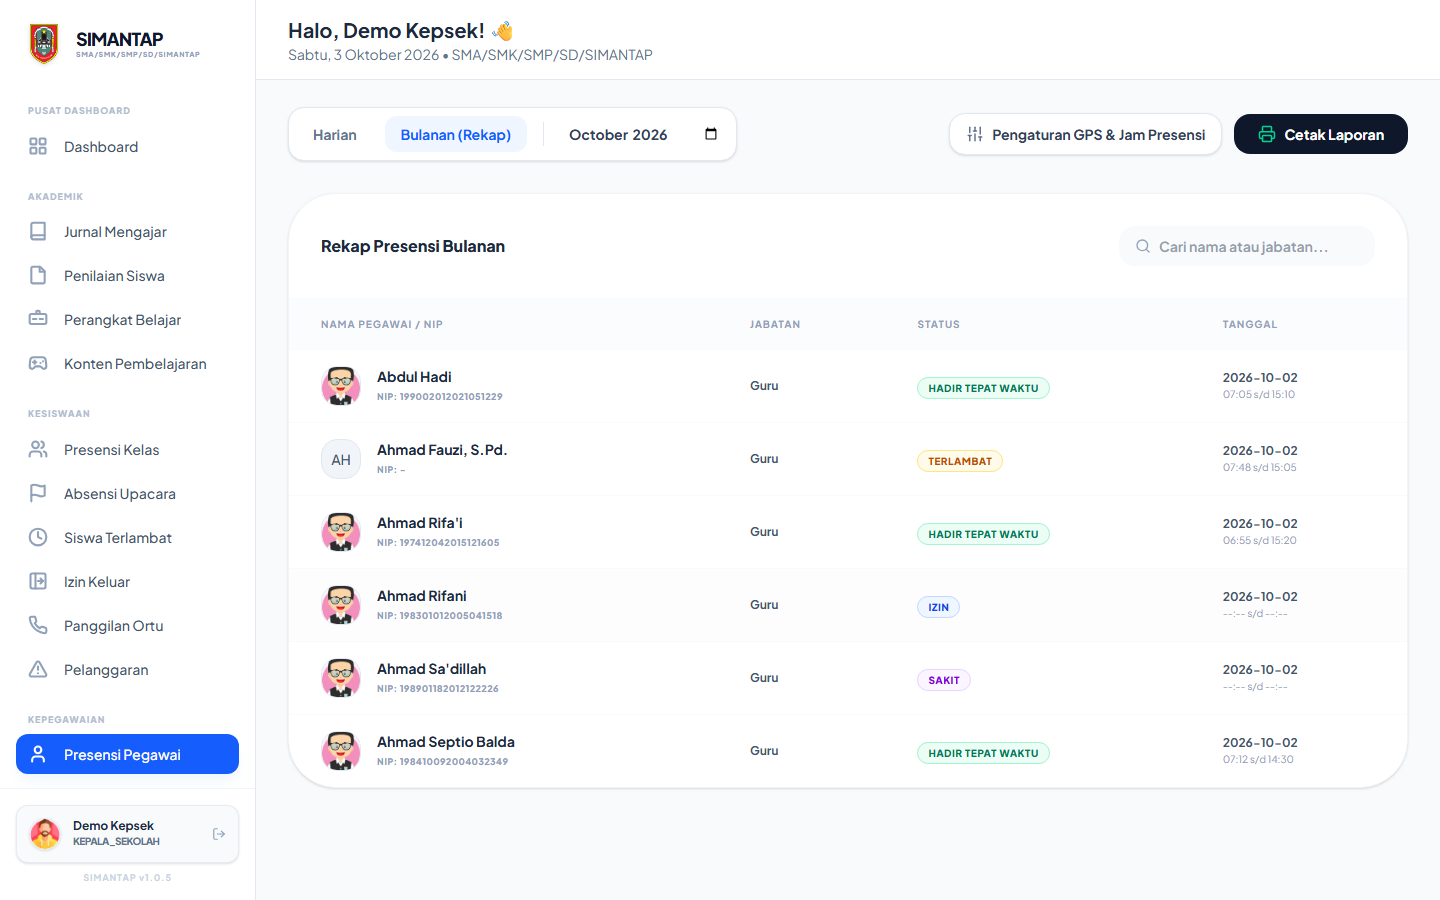Image resolution: width=1440 pixels, height=900 pixels.
Task: Click the Presensi Kelas people icon
Action: (38, 450)
